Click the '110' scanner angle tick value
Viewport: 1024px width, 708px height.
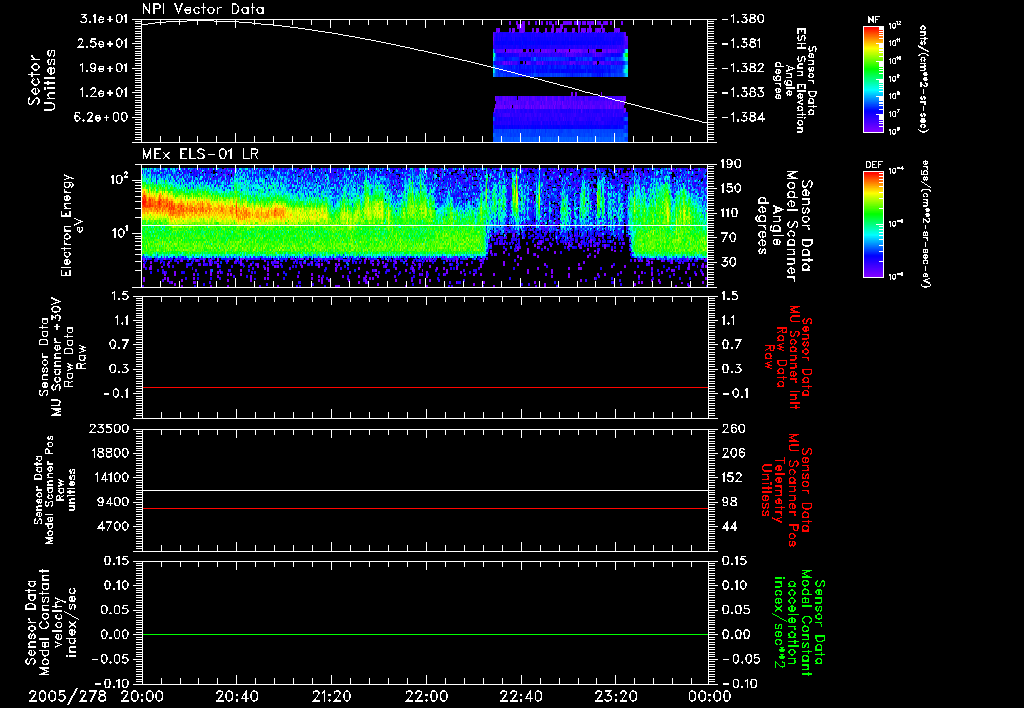[731, 213]
